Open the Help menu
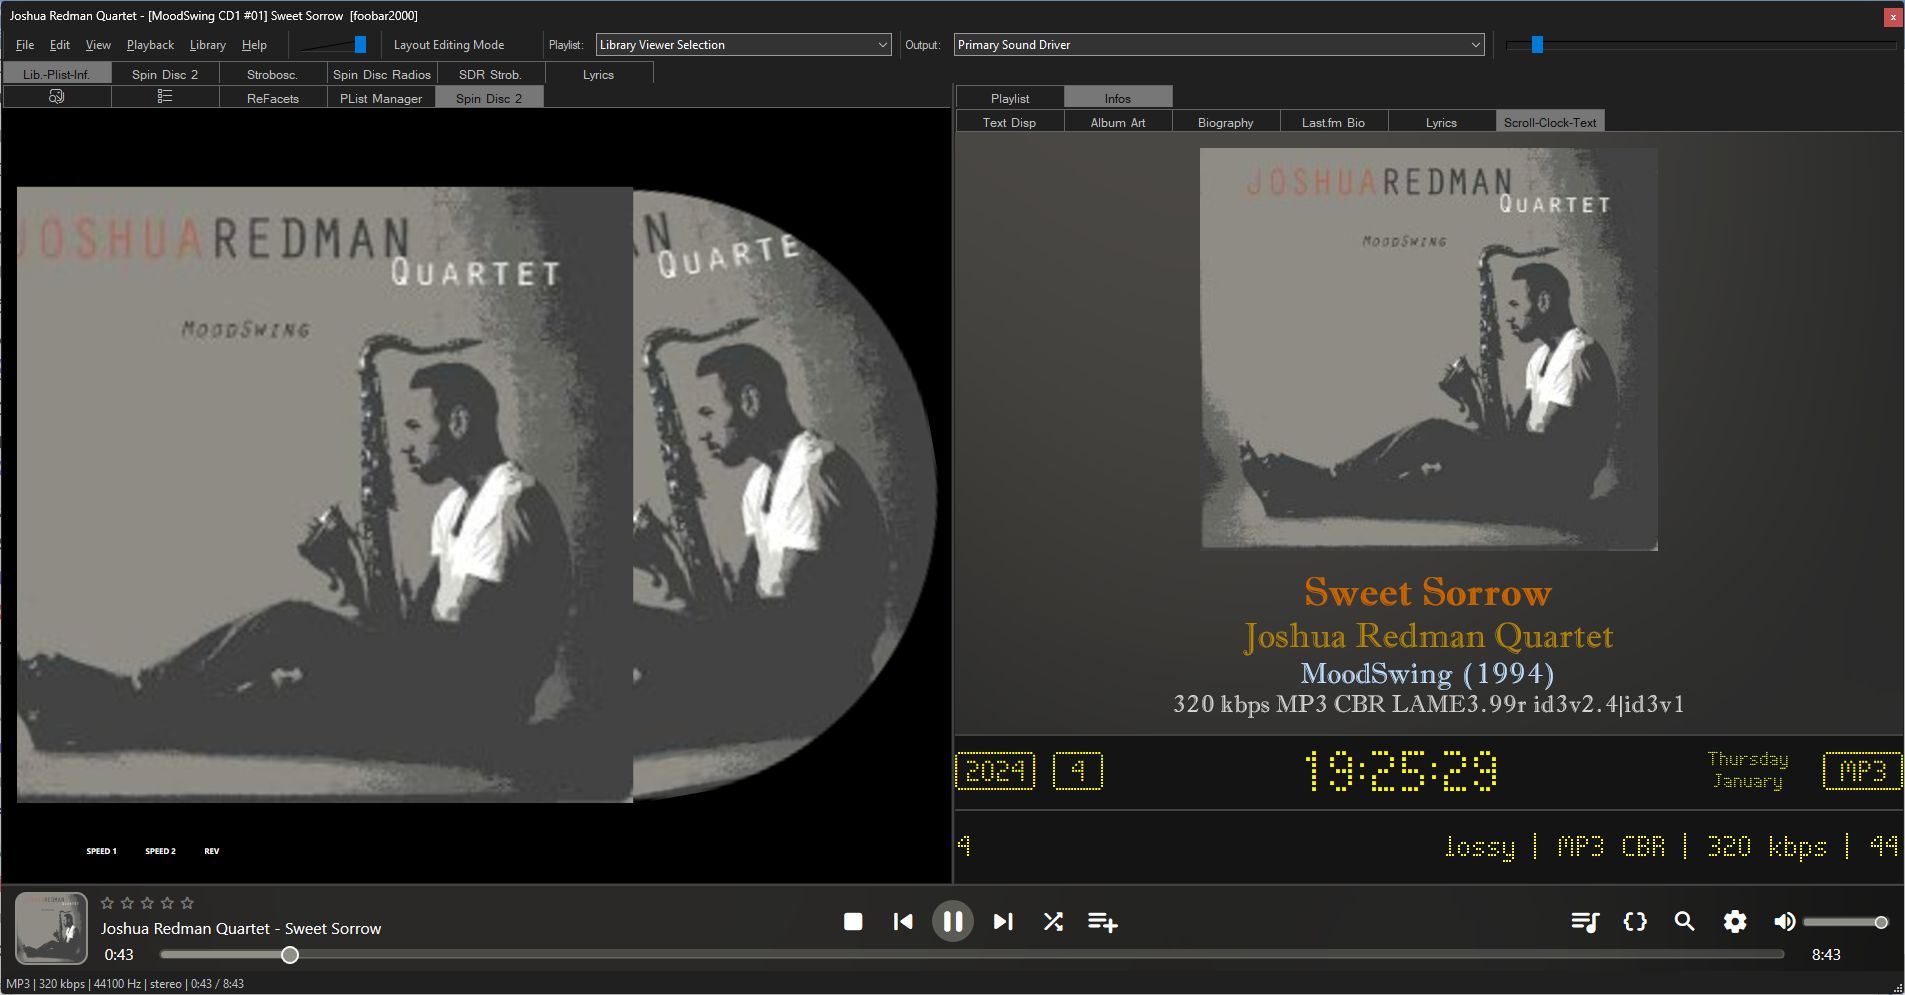Viewport: 1905px width, 995px height. point(254,45)
